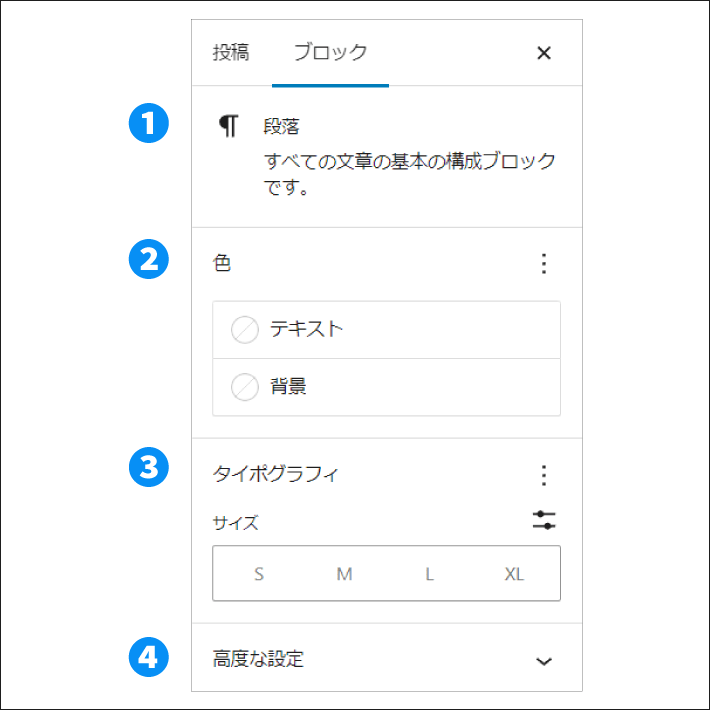Screen dimensions: 710x710
Task: Click the 背景 color label
Action: (x=288, y=387)
